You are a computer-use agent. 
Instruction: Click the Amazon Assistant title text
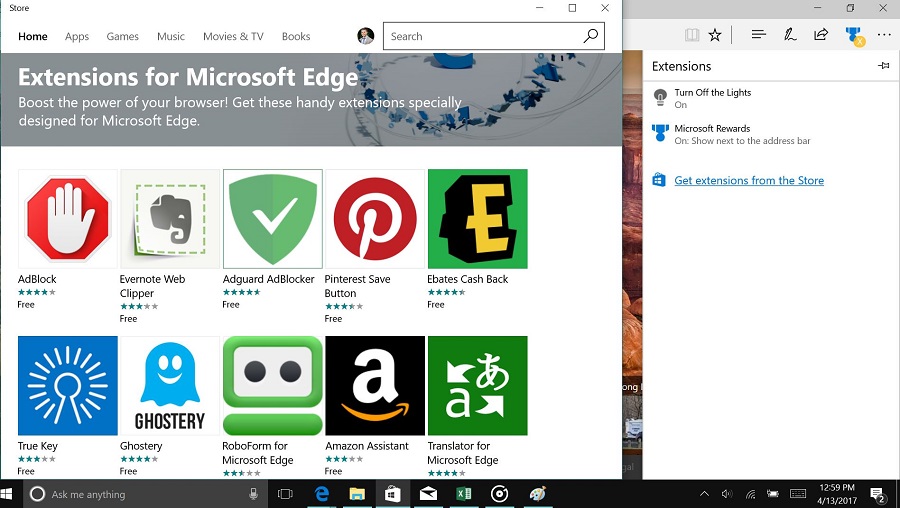tap(367, 446)
